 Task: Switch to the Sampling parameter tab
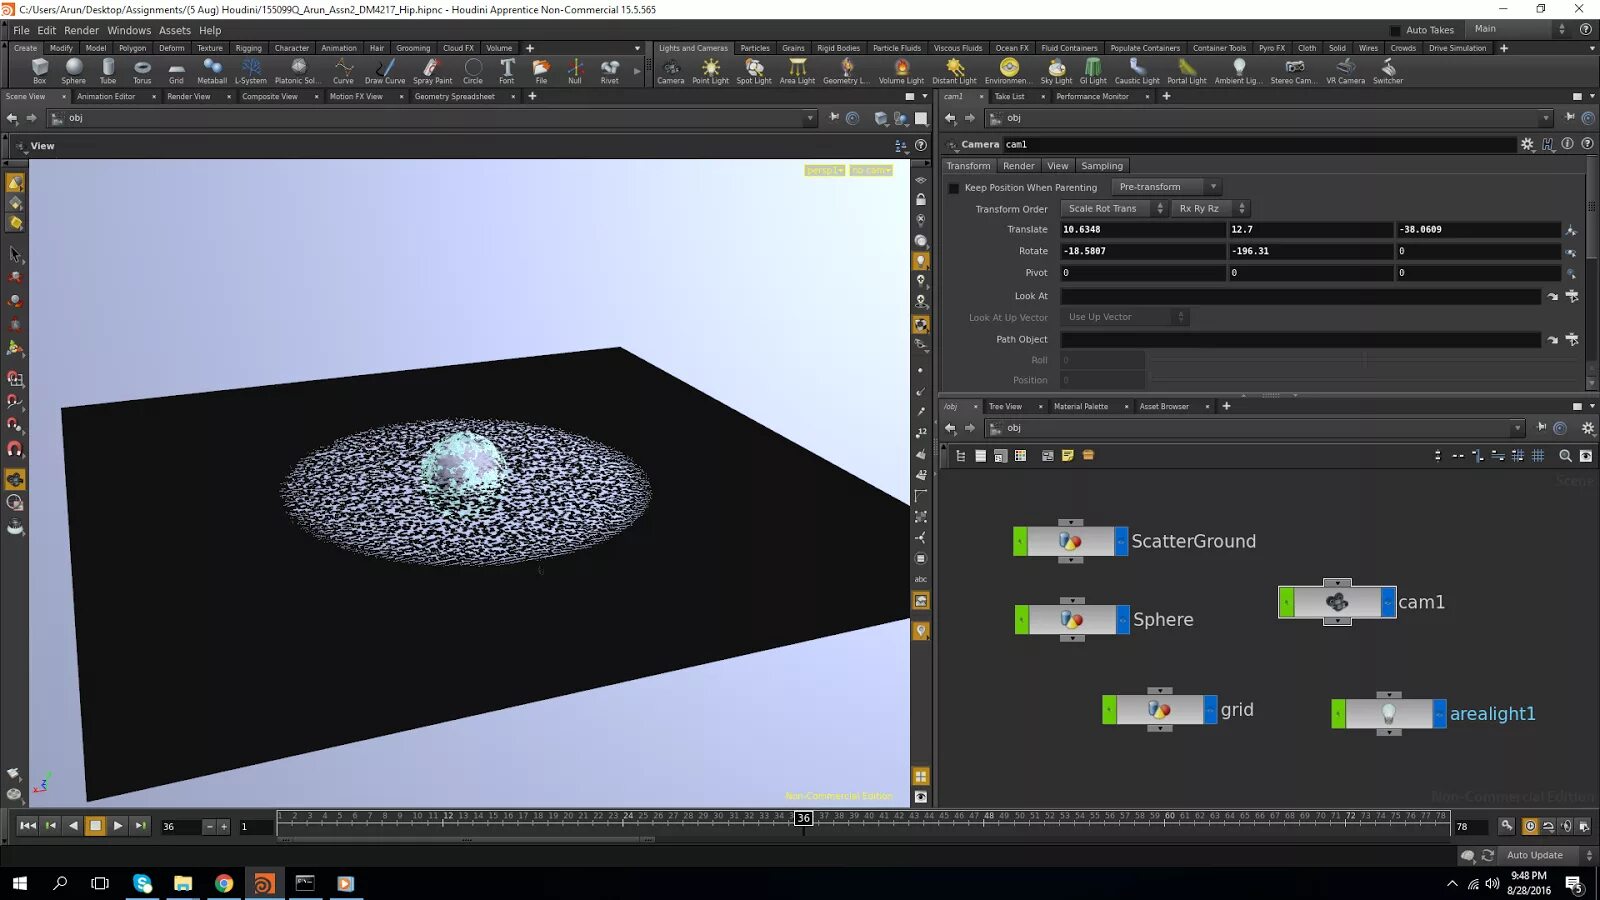pos(1101,166)
